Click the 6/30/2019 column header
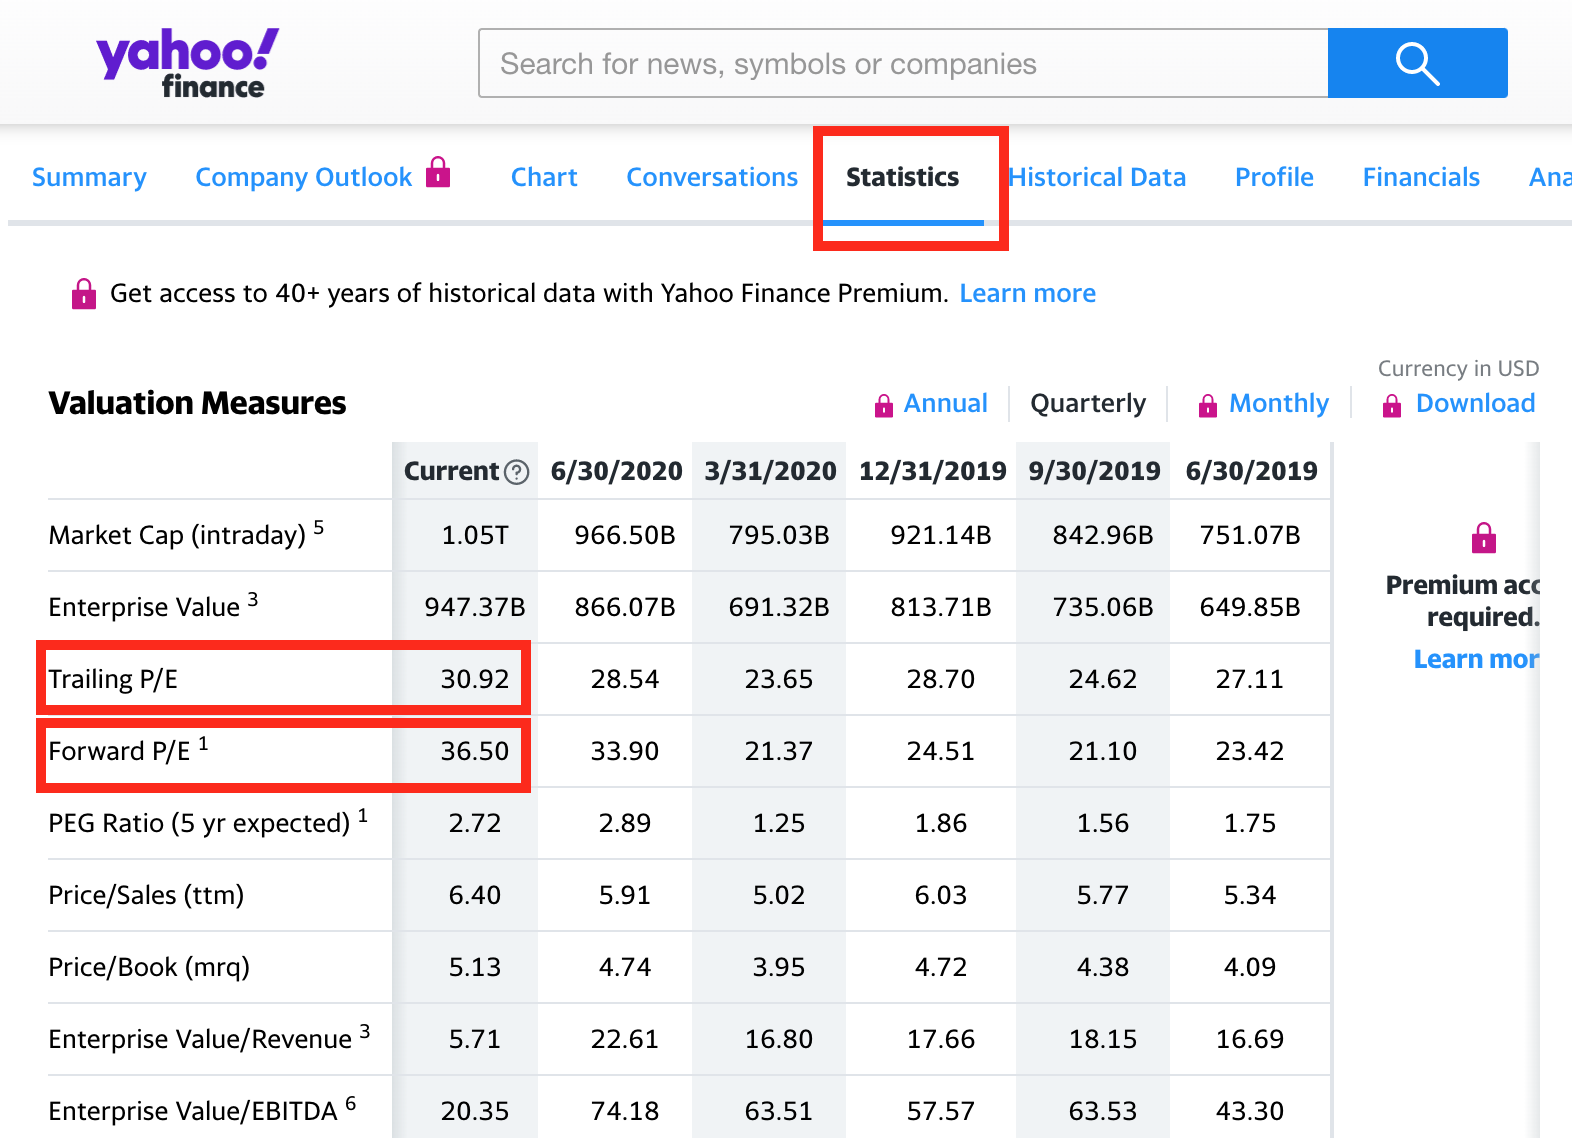This screenshot has height=1138, width=1572. pos(1251,471)
